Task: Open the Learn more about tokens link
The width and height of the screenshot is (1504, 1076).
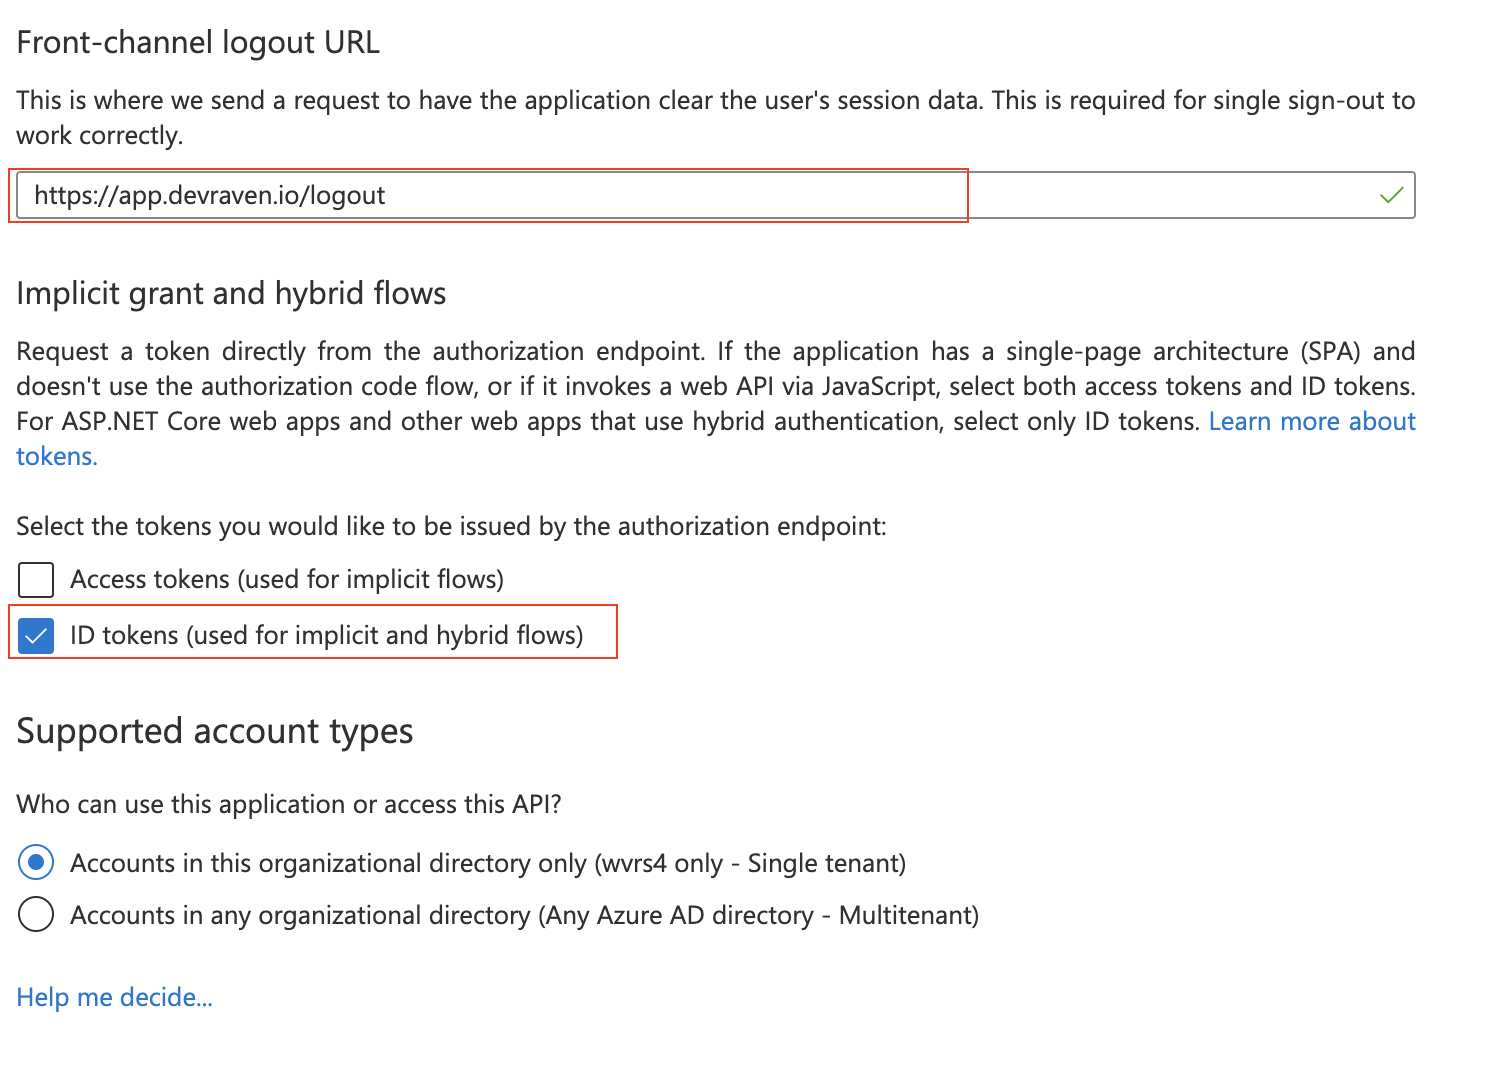Action: click(x=1313, y=421)
